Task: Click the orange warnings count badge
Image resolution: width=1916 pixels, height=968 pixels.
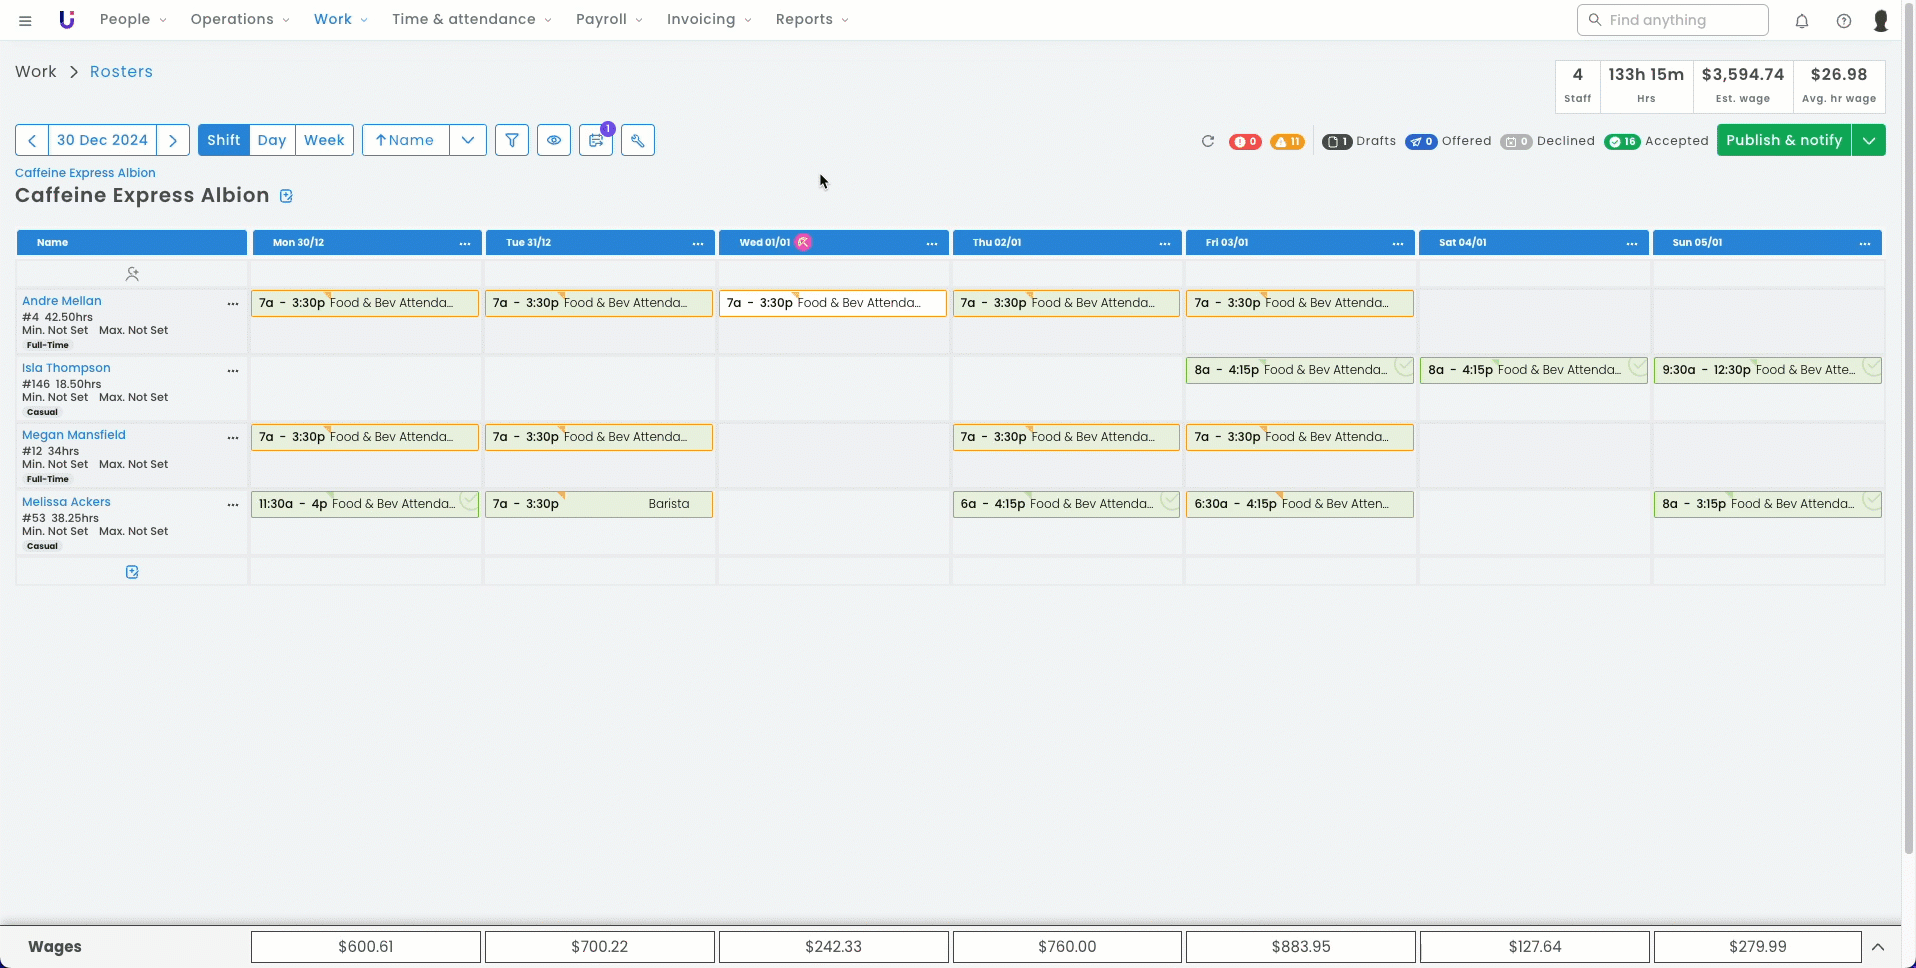Action: 1287,141
